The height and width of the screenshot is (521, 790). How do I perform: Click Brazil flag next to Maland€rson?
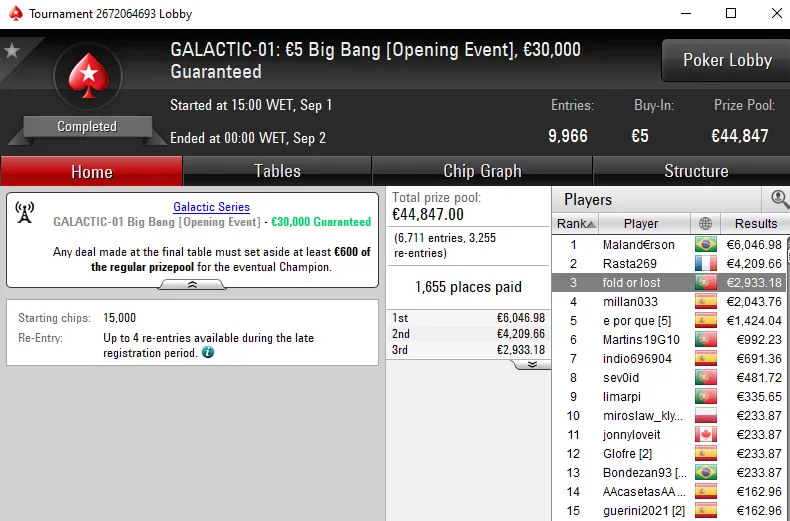(x=706, y=245)
